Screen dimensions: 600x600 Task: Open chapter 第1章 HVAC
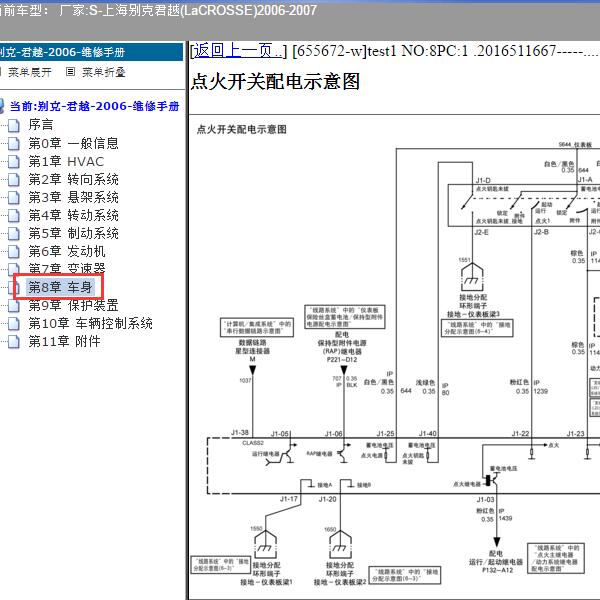[x=65, y=161]
